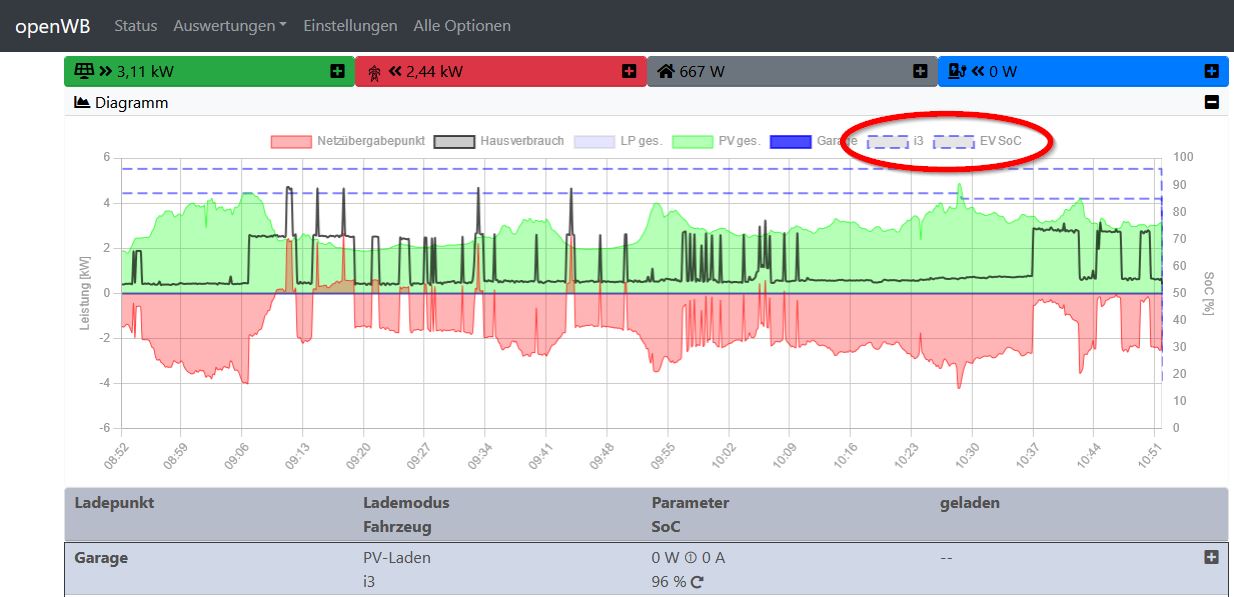Open the openWB home brand link
The height and width of the screenshot is (597, 1234).
(52, 26)
